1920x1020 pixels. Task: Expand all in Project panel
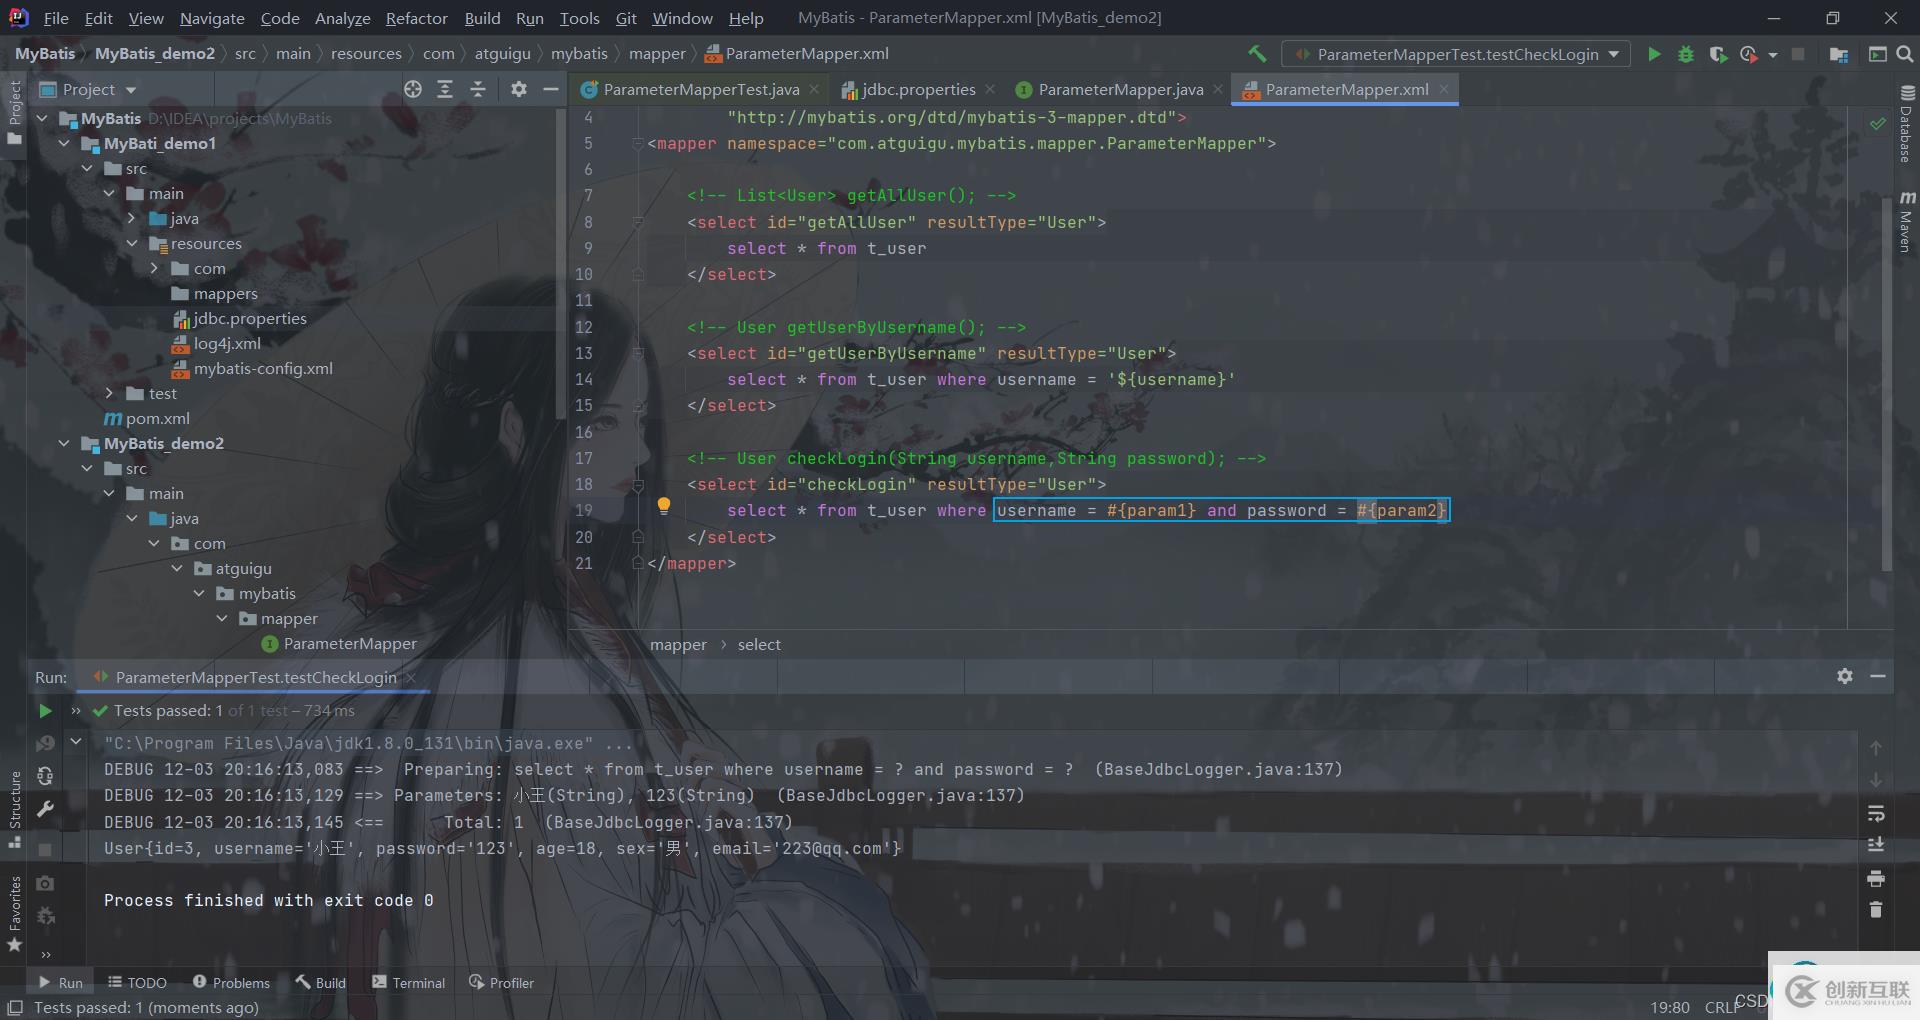(x=445, y=89)
